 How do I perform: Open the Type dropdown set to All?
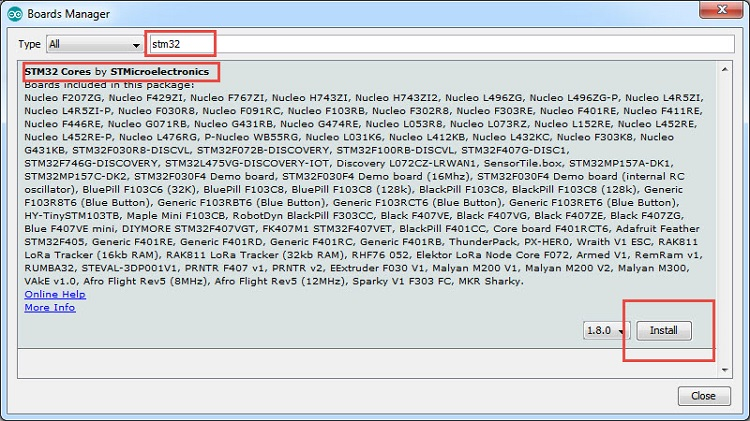tap(94, 44)
